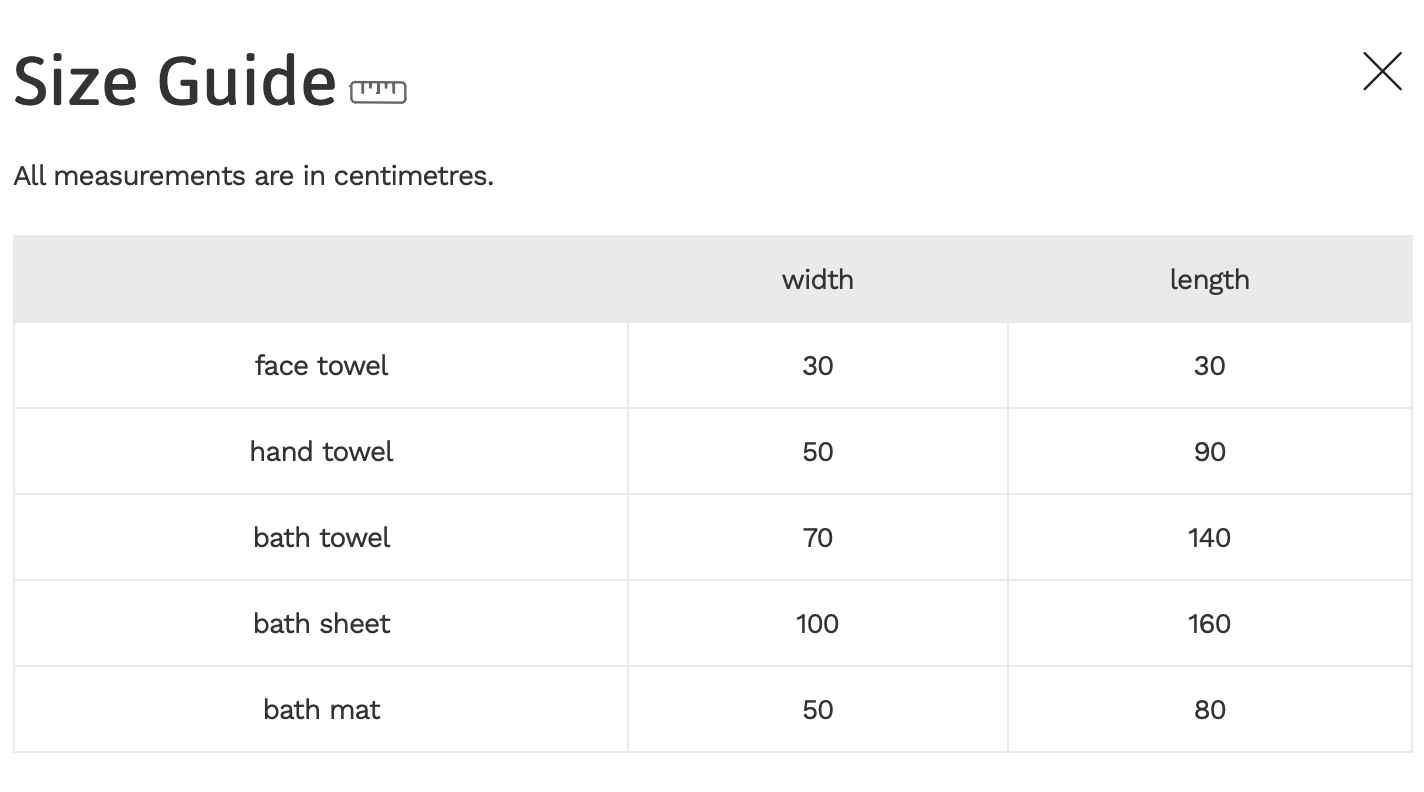Select the face towel length value
The image size is (1424, 792).
pos(1209,365)
